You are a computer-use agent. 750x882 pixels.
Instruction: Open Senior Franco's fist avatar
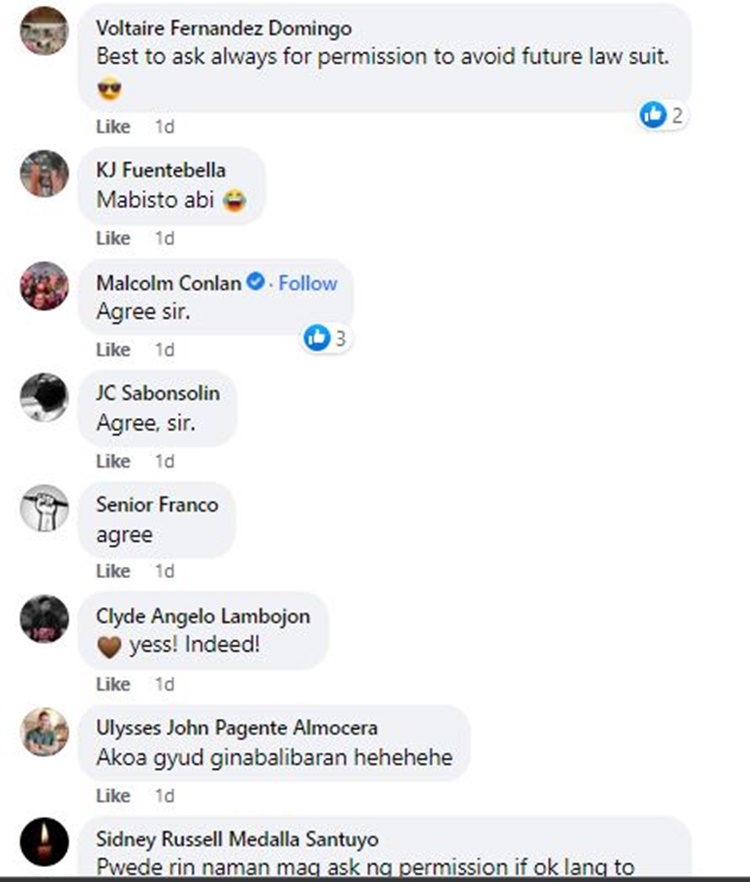pos(44,508)
